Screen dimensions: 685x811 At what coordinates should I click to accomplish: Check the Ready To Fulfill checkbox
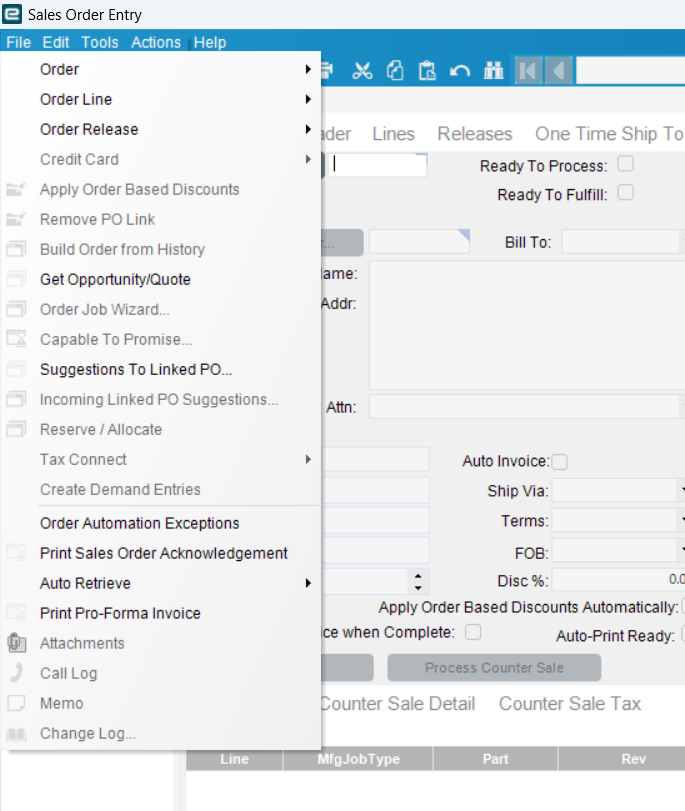point(626,194)
